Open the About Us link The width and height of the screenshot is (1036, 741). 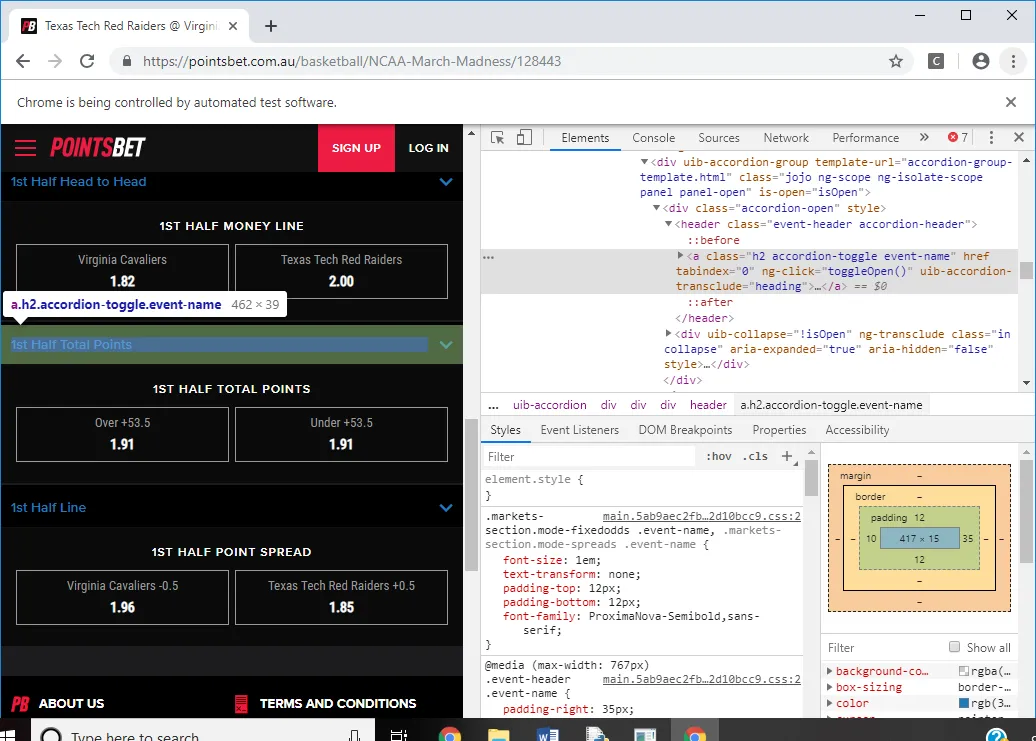pos(71,703)
